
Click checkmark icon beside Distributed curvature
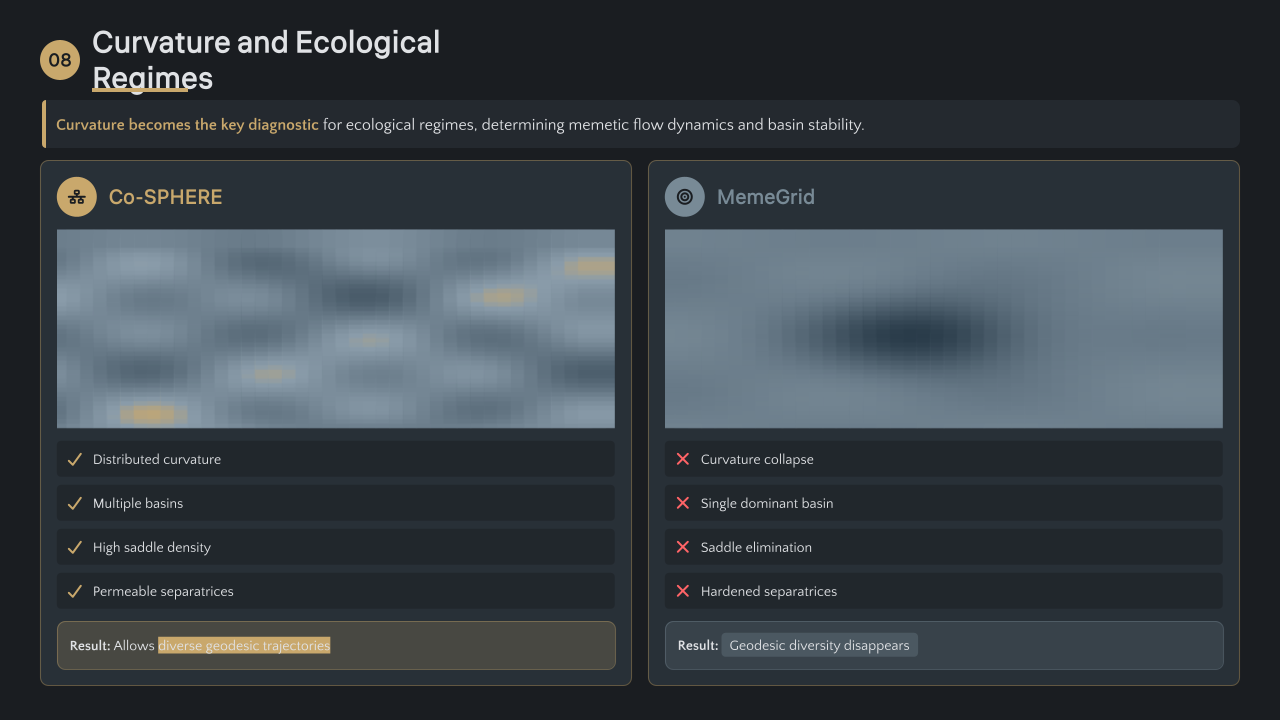pyautogui.click(x=74, y=459)
